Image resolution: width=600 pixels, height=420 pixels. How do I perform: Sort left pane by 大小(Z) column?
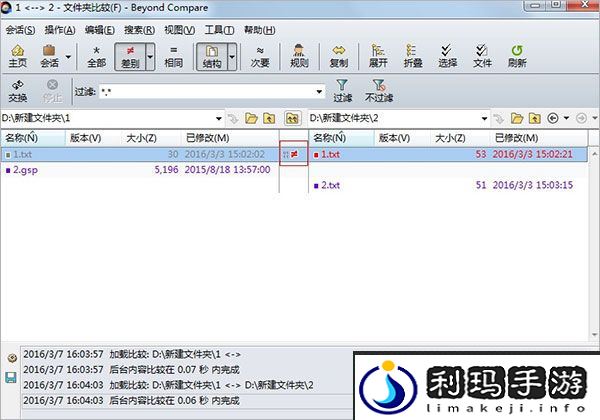pos(151,138)
